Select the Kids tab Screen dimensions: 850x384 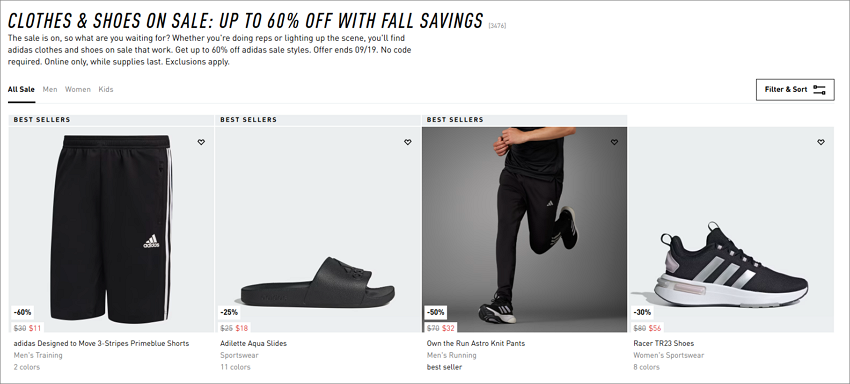point(106,89)
